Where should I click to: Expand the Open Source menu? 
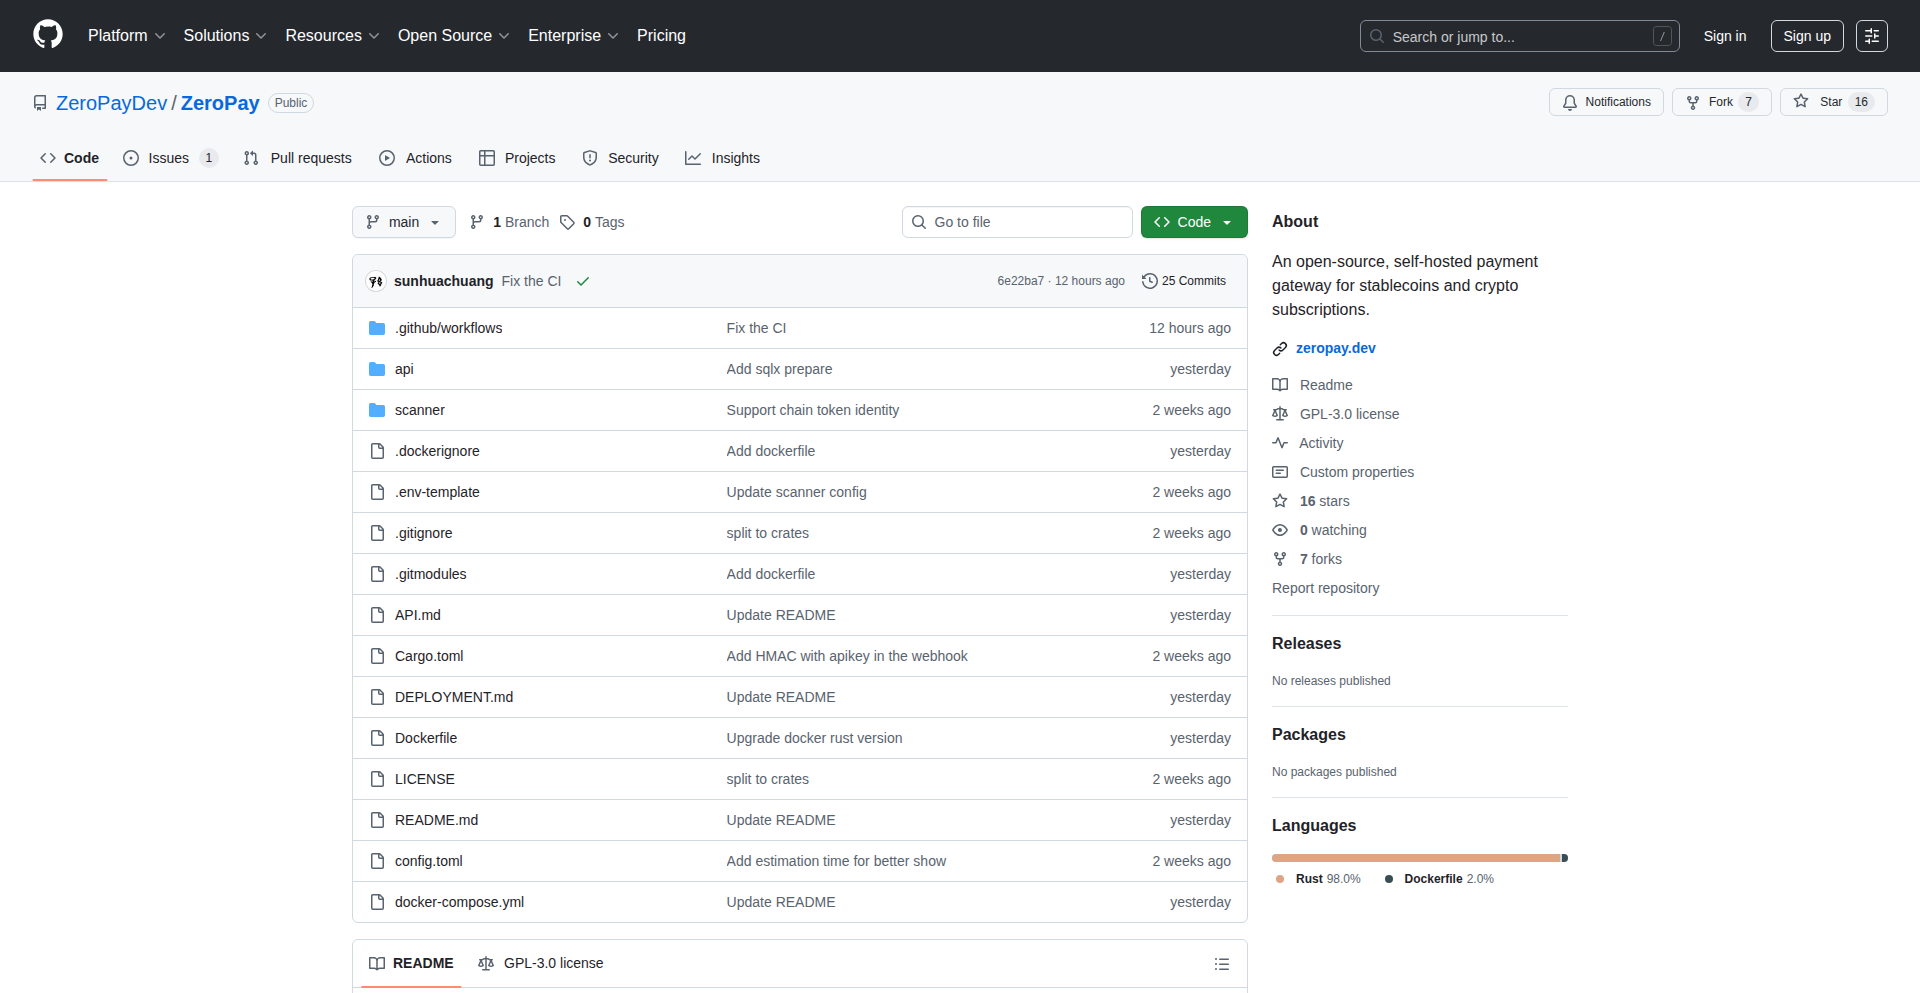pos(453,36)
